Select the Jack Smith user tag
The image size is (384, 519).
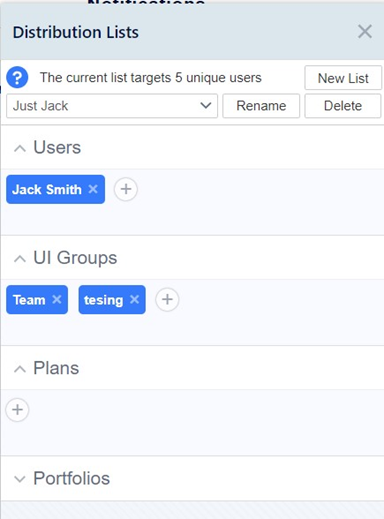pyautogui.click(x=47, y=189)
